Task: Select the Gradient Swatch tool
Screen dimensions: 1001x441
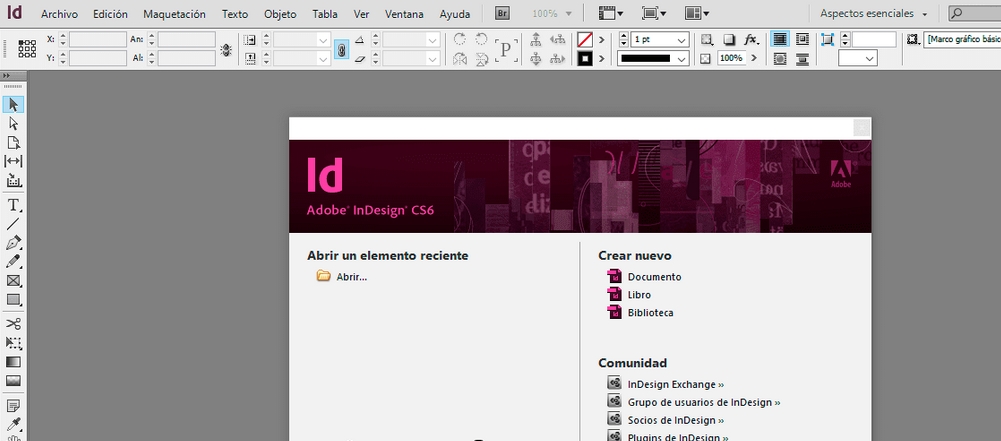Action: click(13, 362)
